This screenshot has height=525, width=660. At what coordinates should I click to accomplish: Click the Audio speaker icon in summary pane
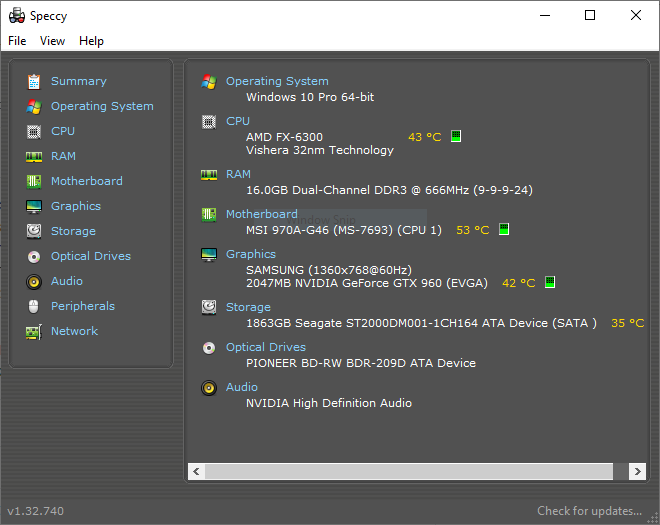click(209, 388)
